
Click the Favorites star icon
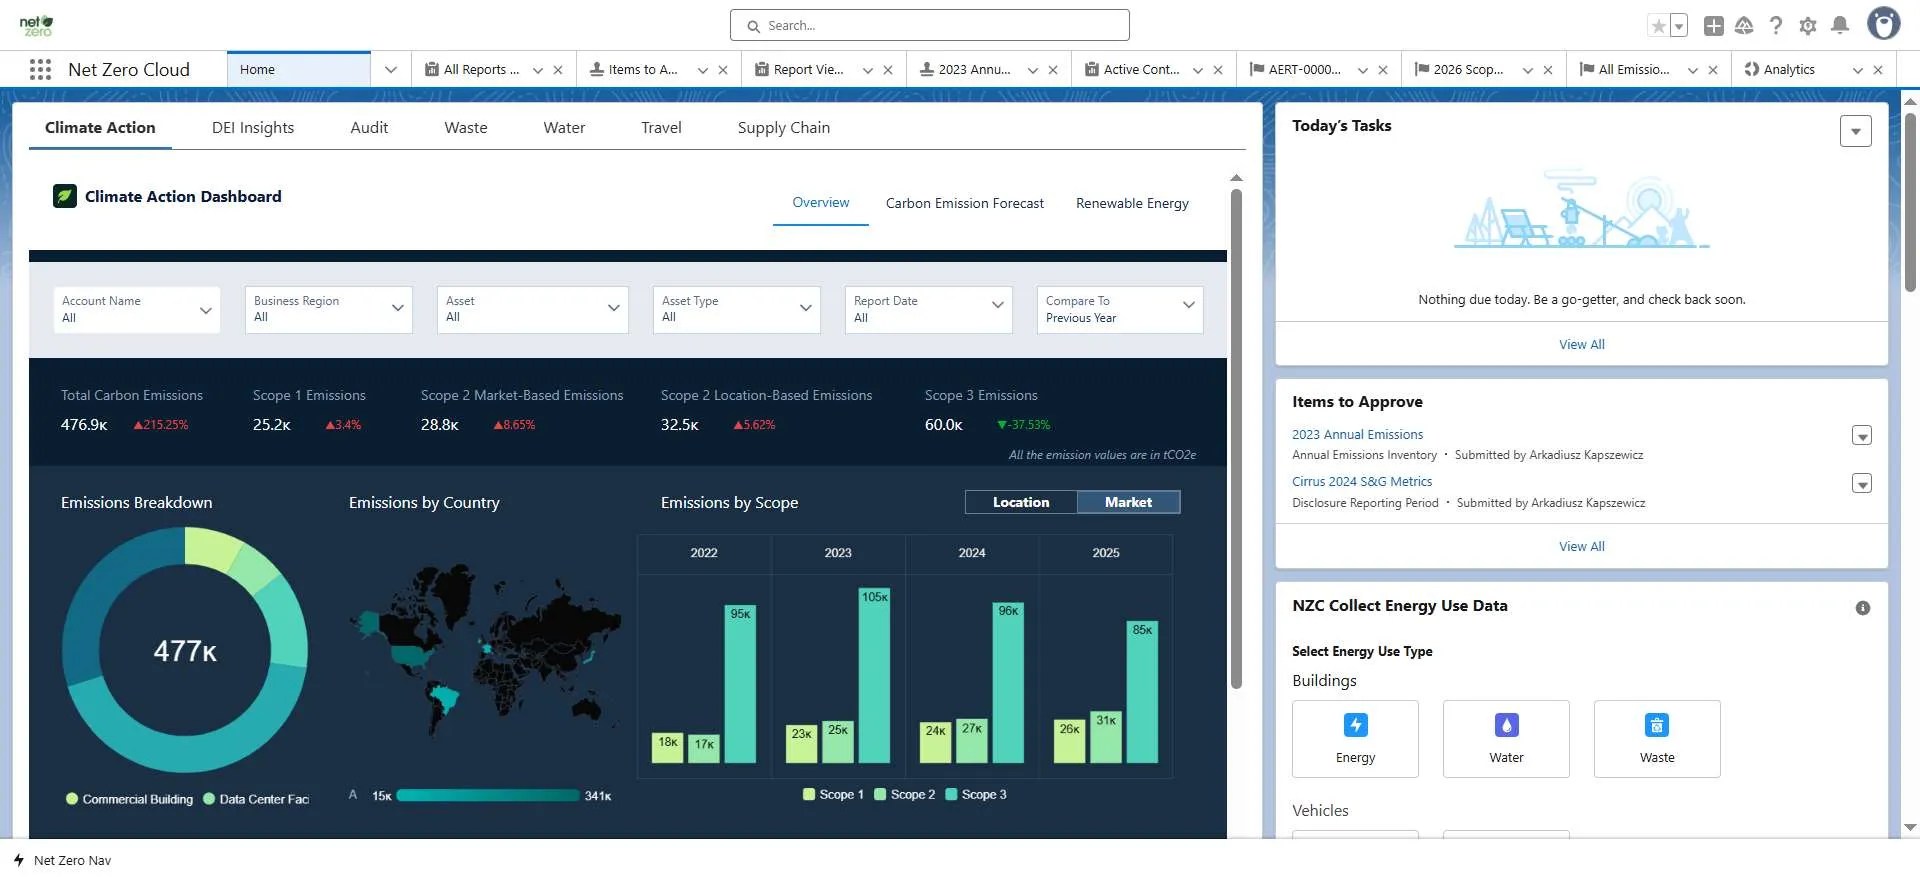click(x=1659, y=26)
